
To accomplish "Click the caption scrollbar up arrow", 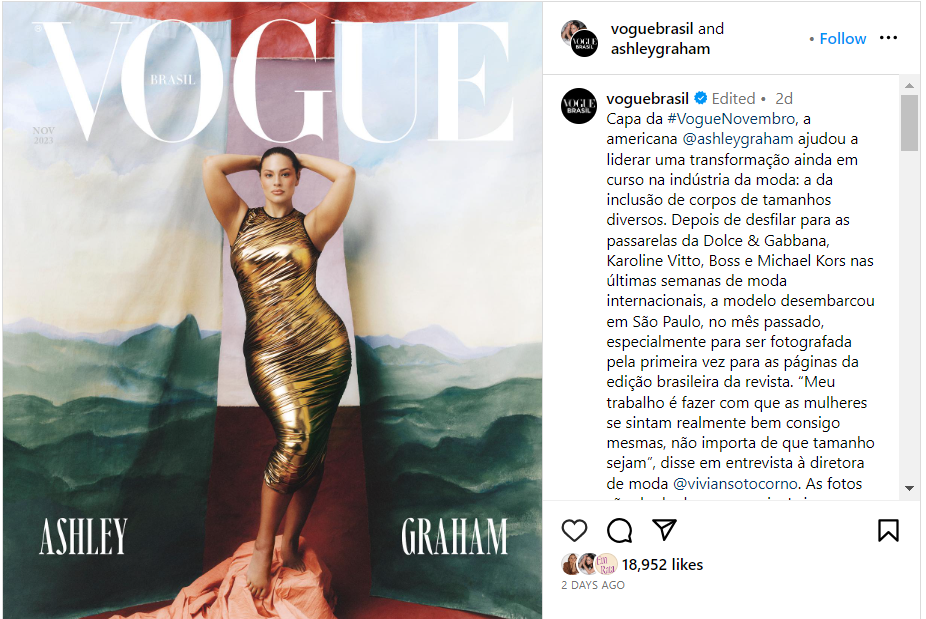I will click(x=909, y=86).
